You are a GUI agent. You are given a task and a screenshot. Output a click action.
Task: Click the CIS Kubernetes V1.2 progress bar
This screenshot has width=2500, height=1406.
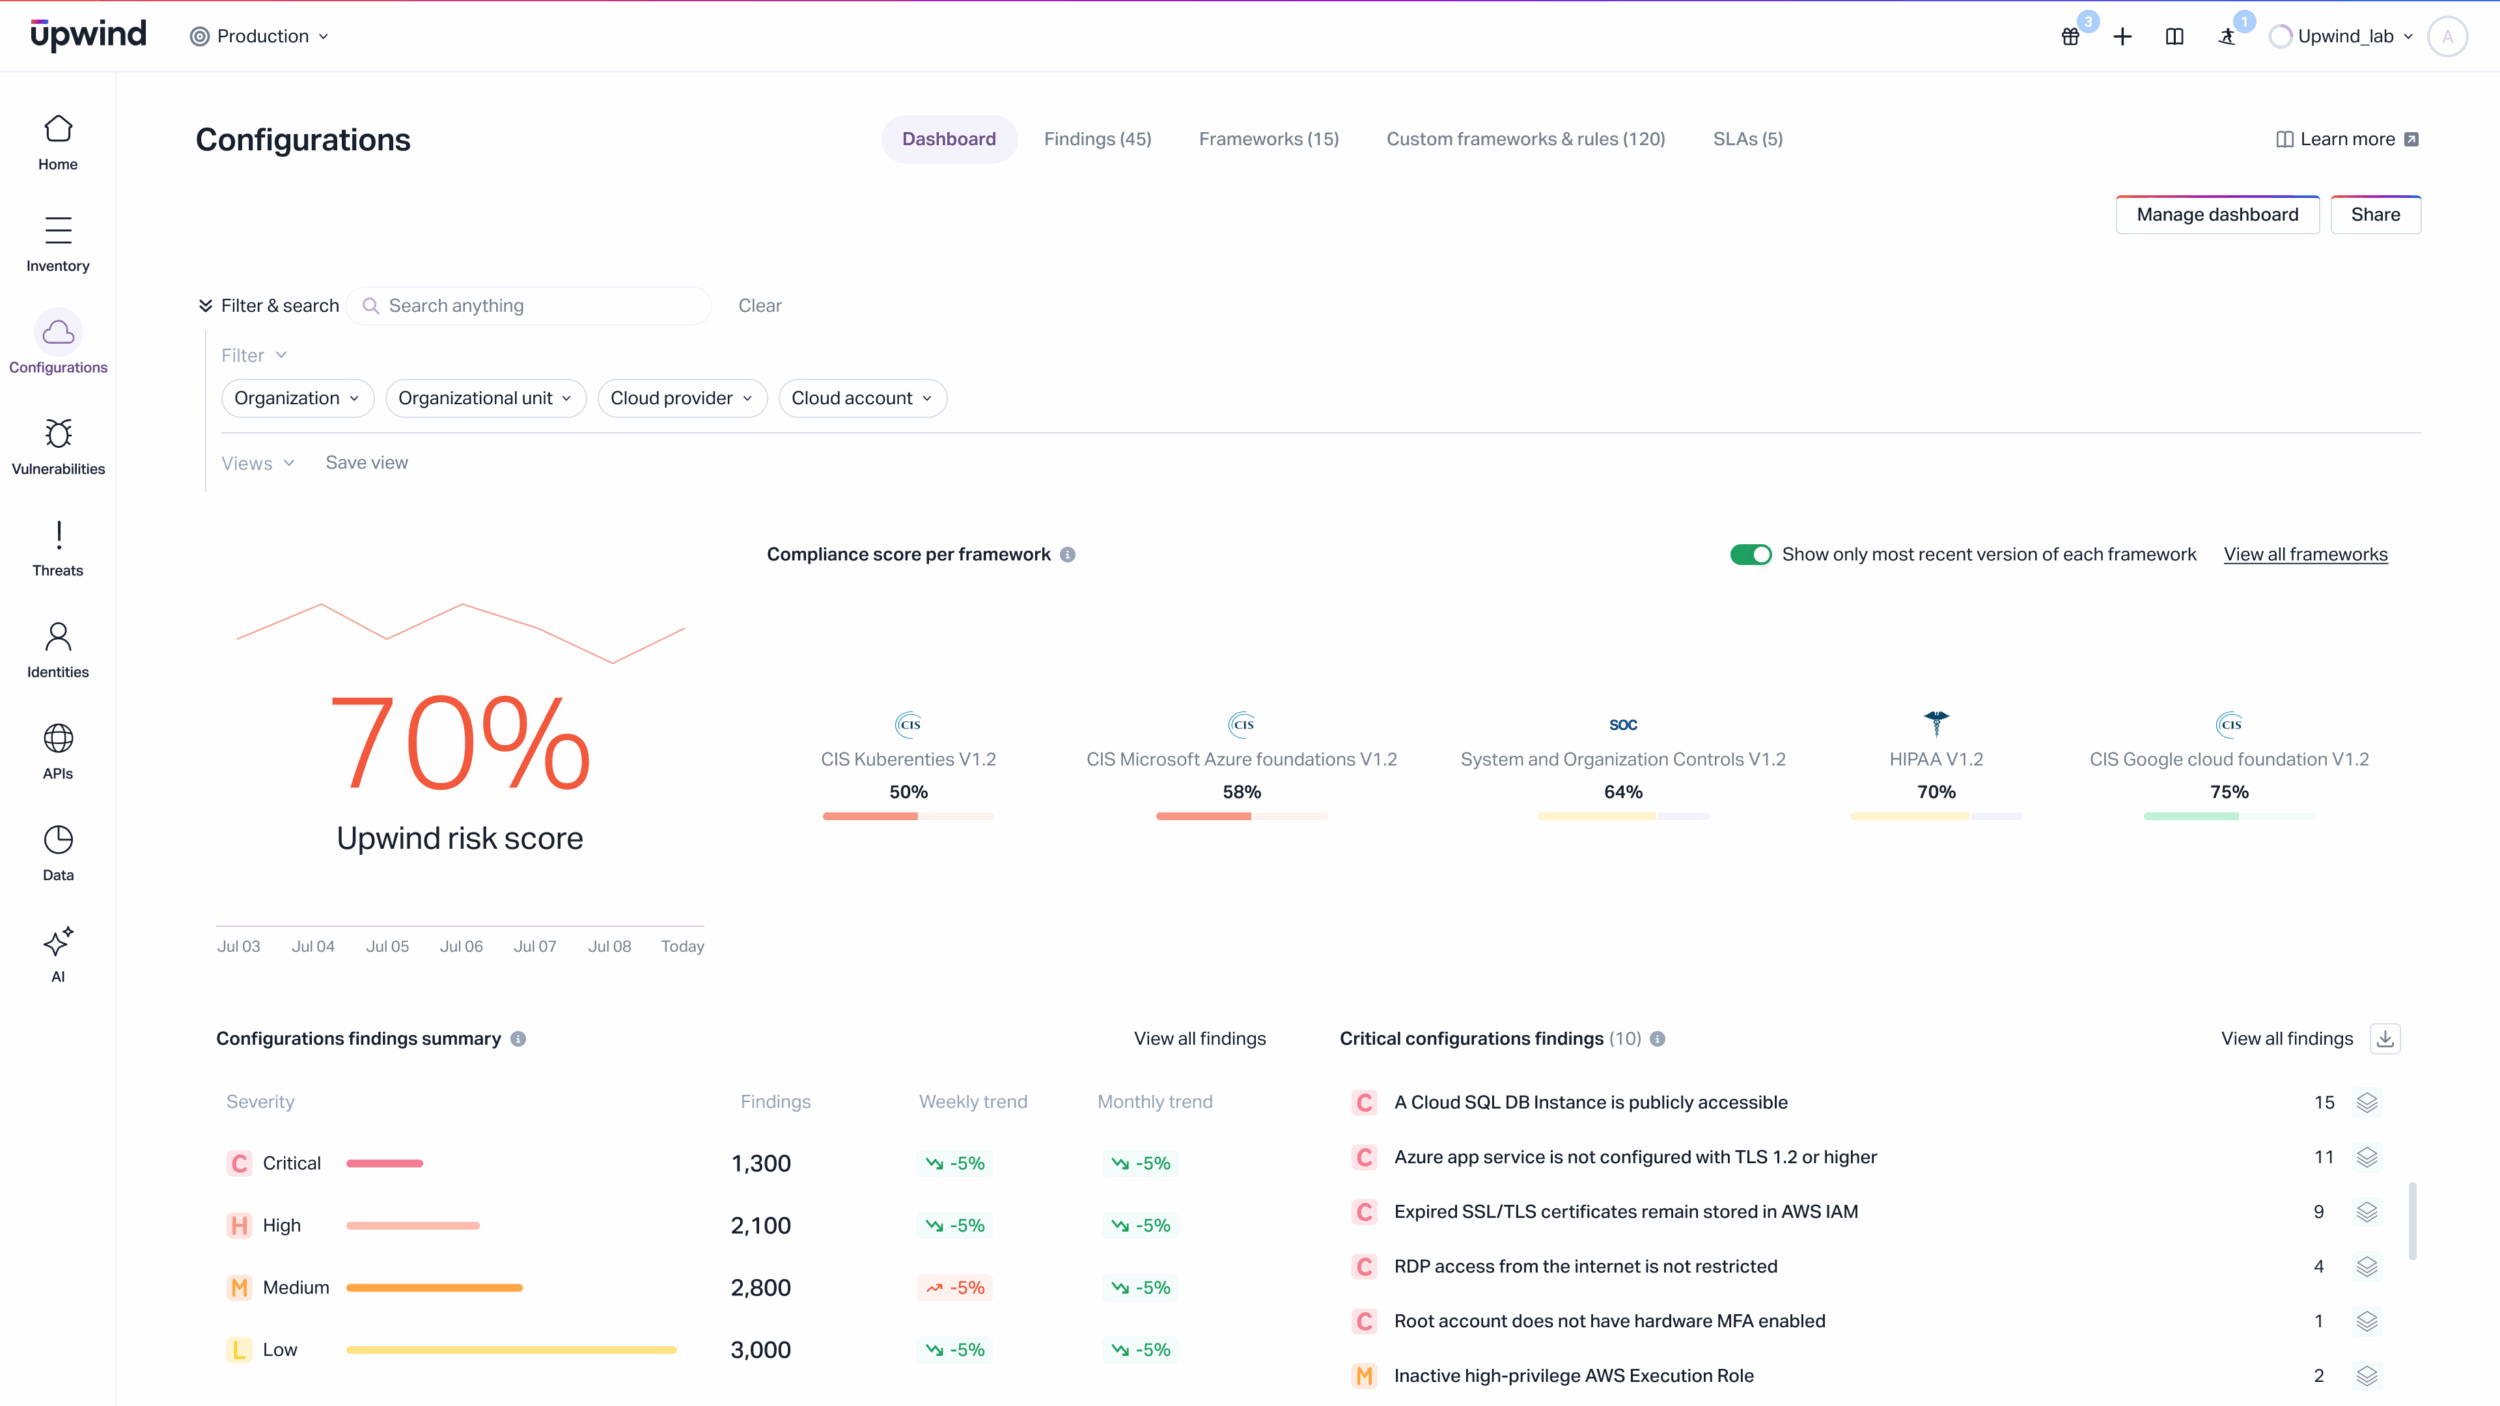click(908, 817)
